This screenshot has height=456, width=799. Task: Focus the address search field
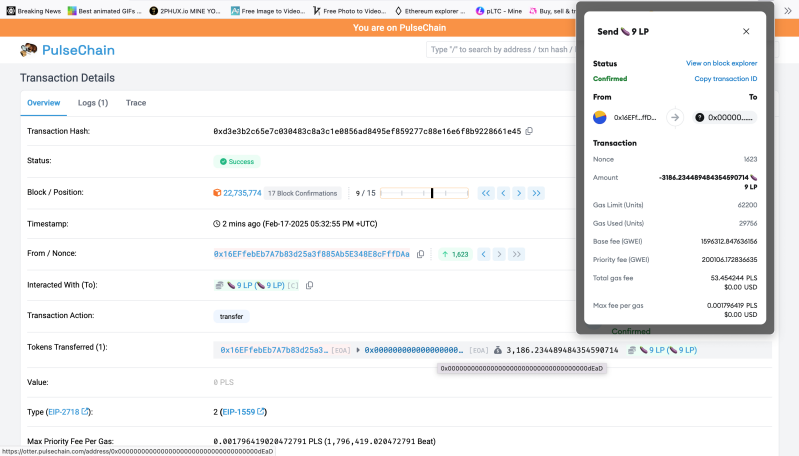coord(501,49)
